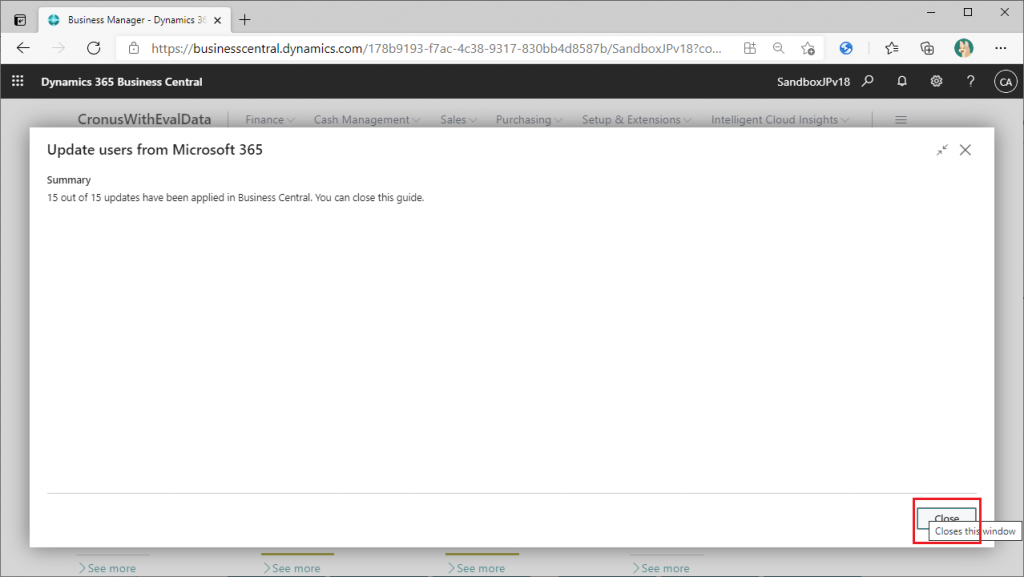Click the fourth See more link
Viewport: 1024px width, 577px height.
click(x=660, y=569)
